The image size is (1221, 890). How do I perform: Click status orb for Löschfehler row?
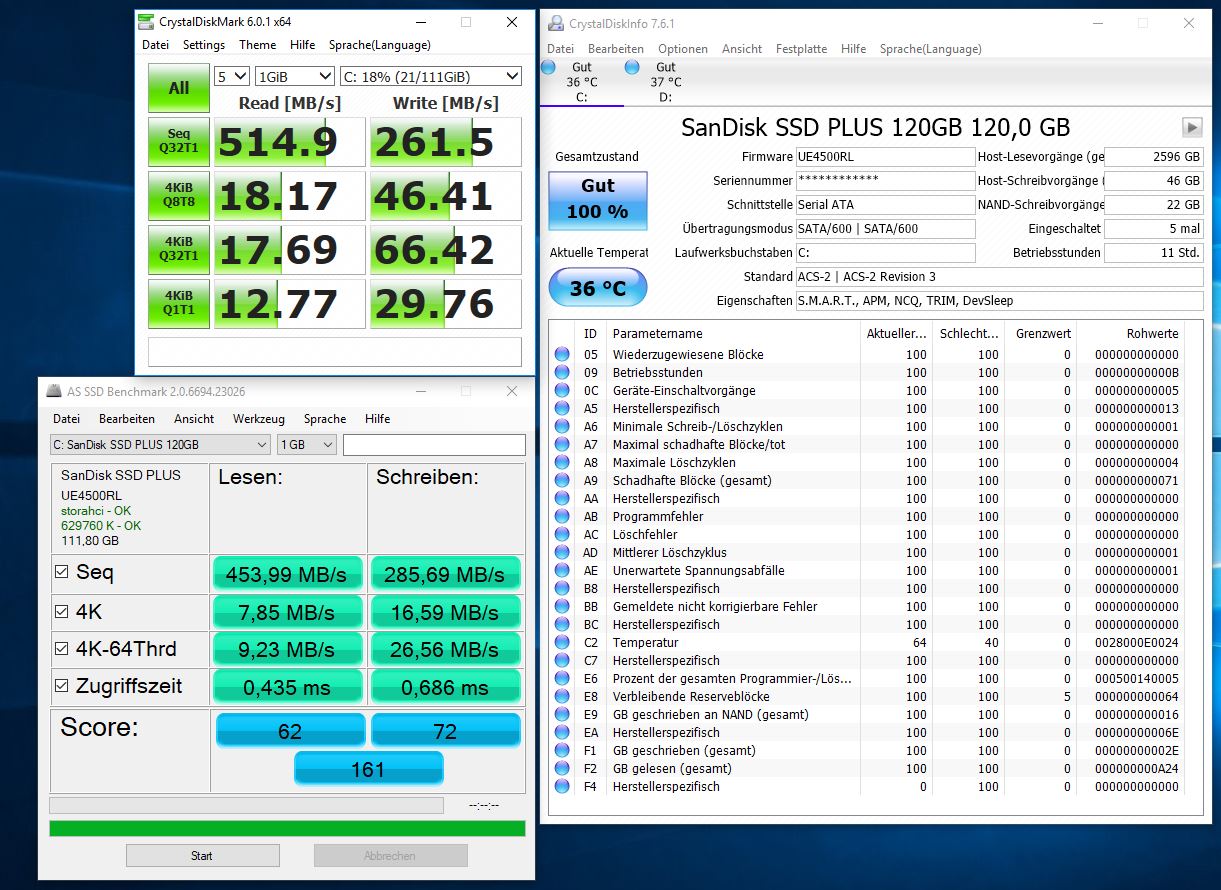point(561,534)
